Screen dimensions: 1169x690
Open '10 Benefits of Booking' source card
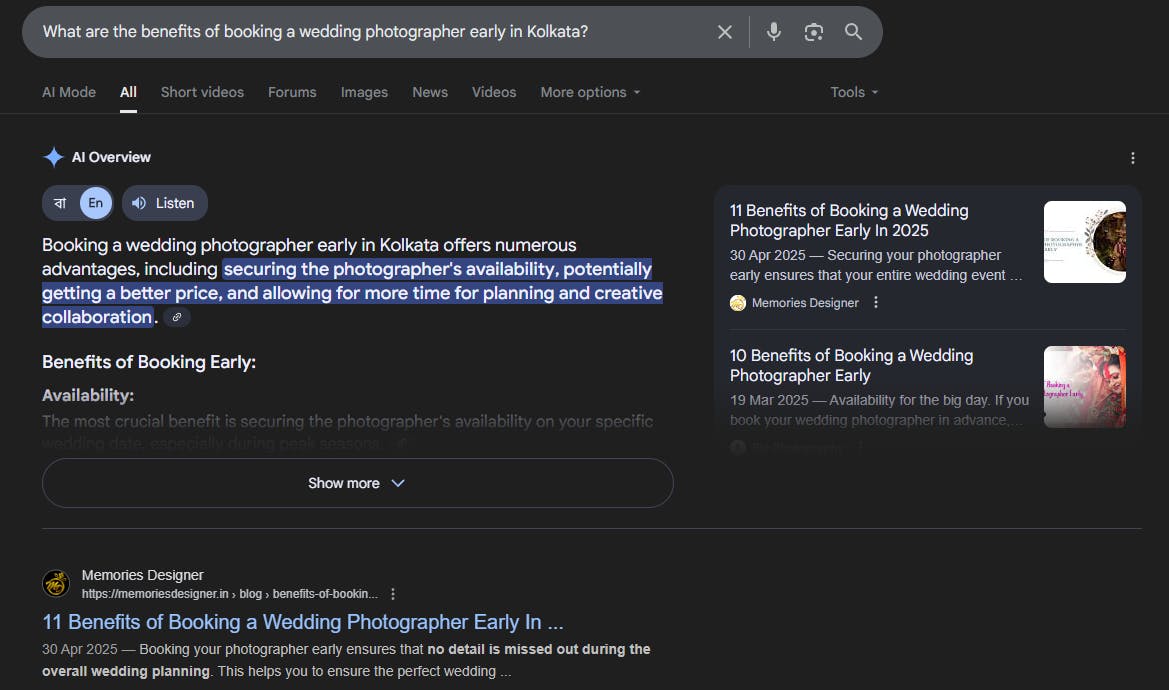[x=851, y=365]
